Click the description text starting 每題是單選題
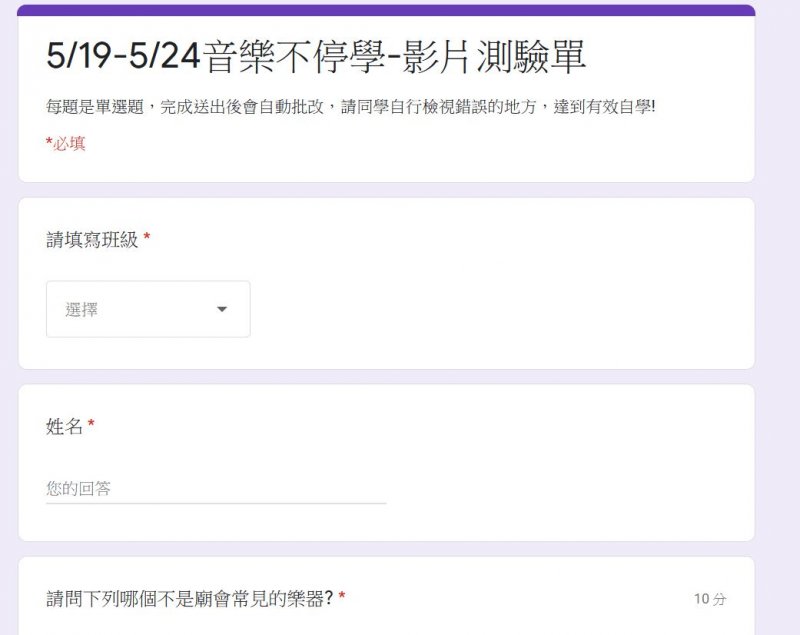Viewport: 800px width, 635px height. coord(351,107)
